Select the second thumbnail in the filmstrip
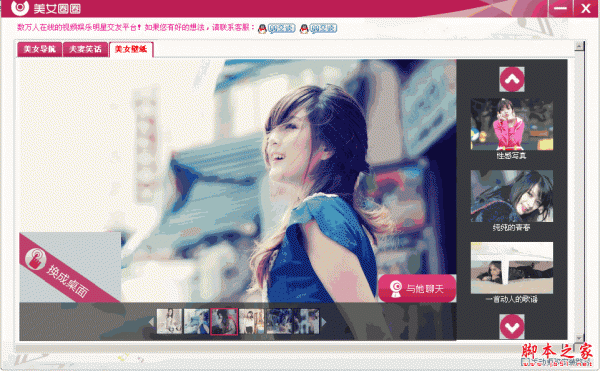The image size is (600, 371). [196, 321]
